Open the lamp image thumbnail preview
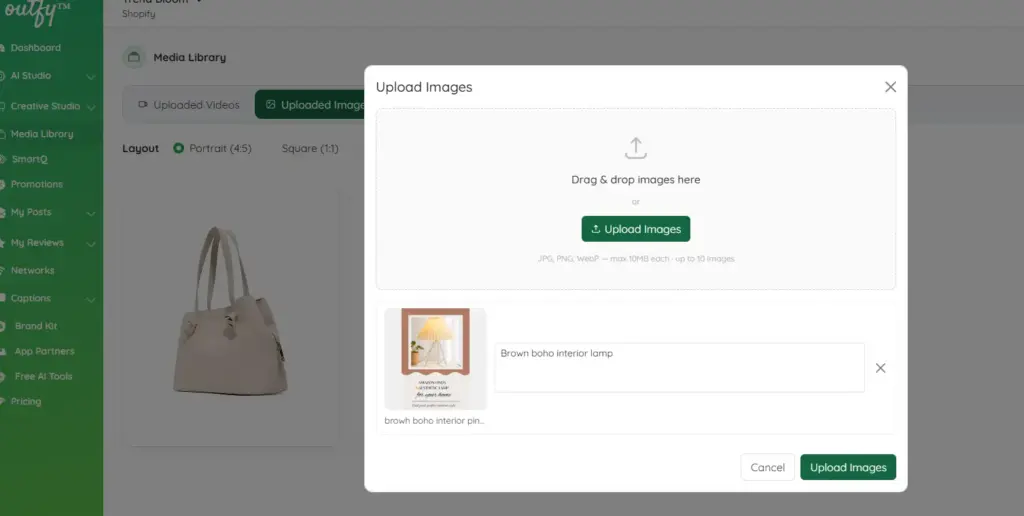 coord(436,359)
